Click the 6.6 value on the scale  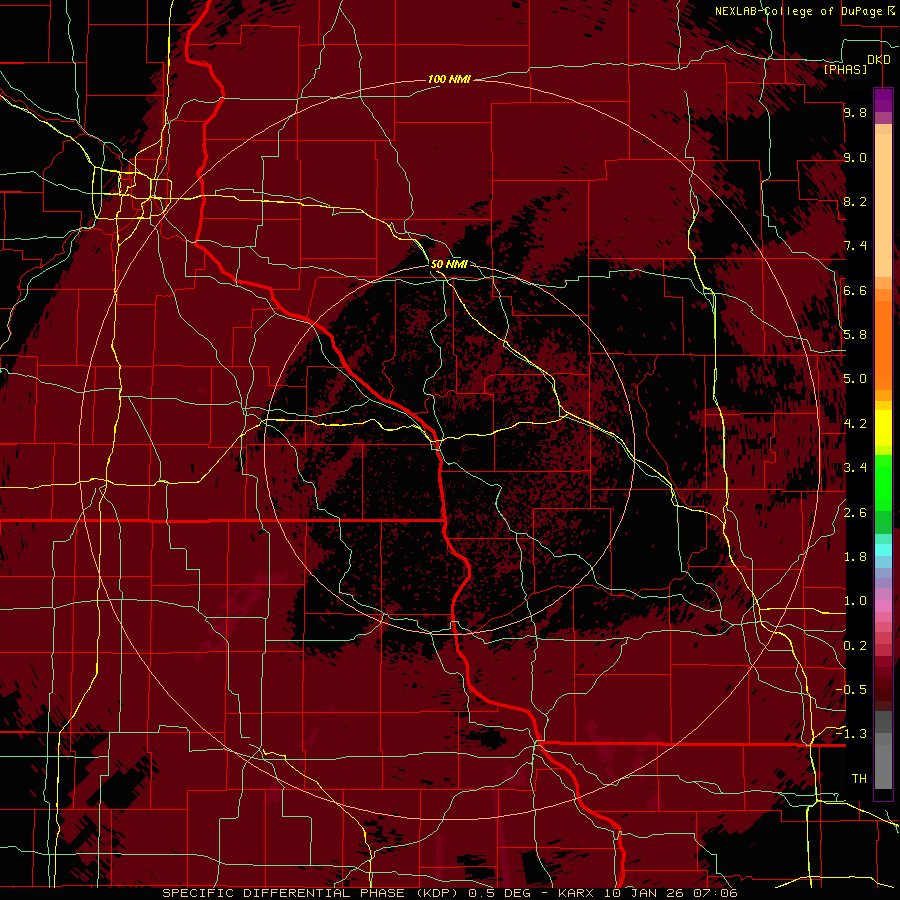pos(855,290)
